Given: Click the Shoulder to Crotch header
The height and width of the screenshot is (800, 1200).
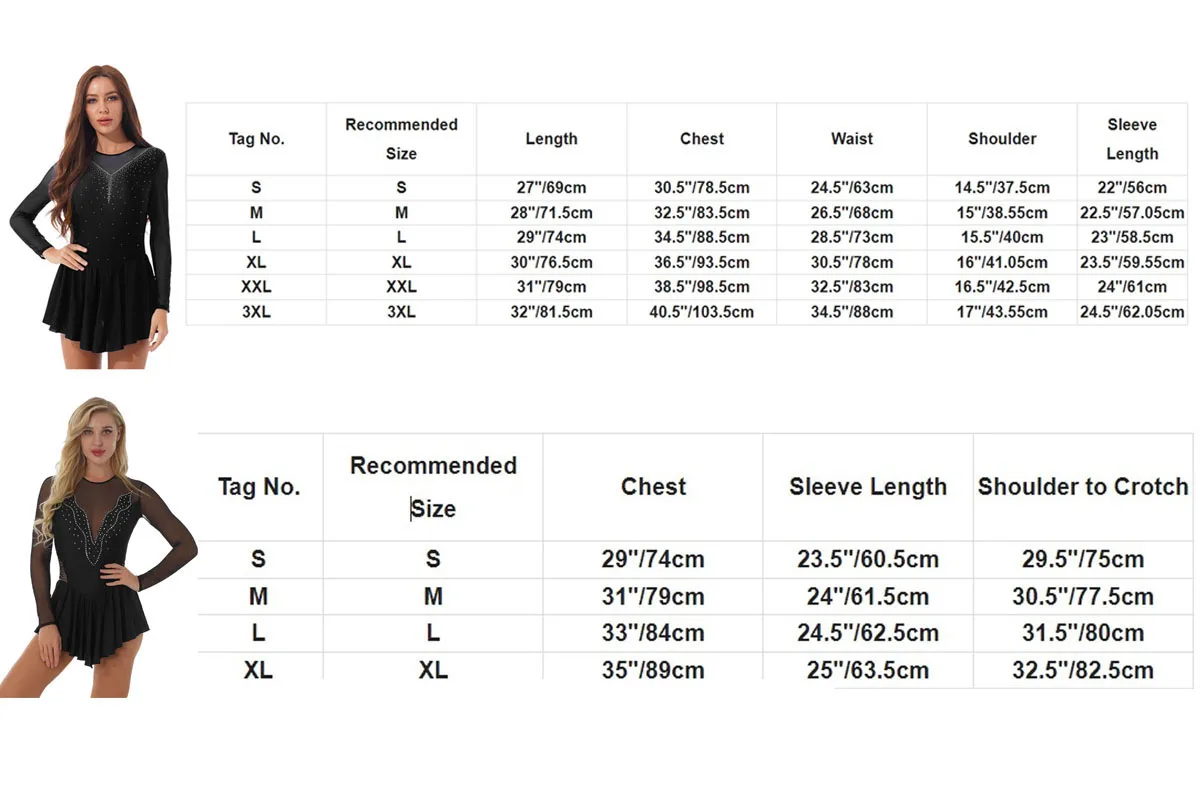Looking at the screenshot, I should pos(1083,487).
